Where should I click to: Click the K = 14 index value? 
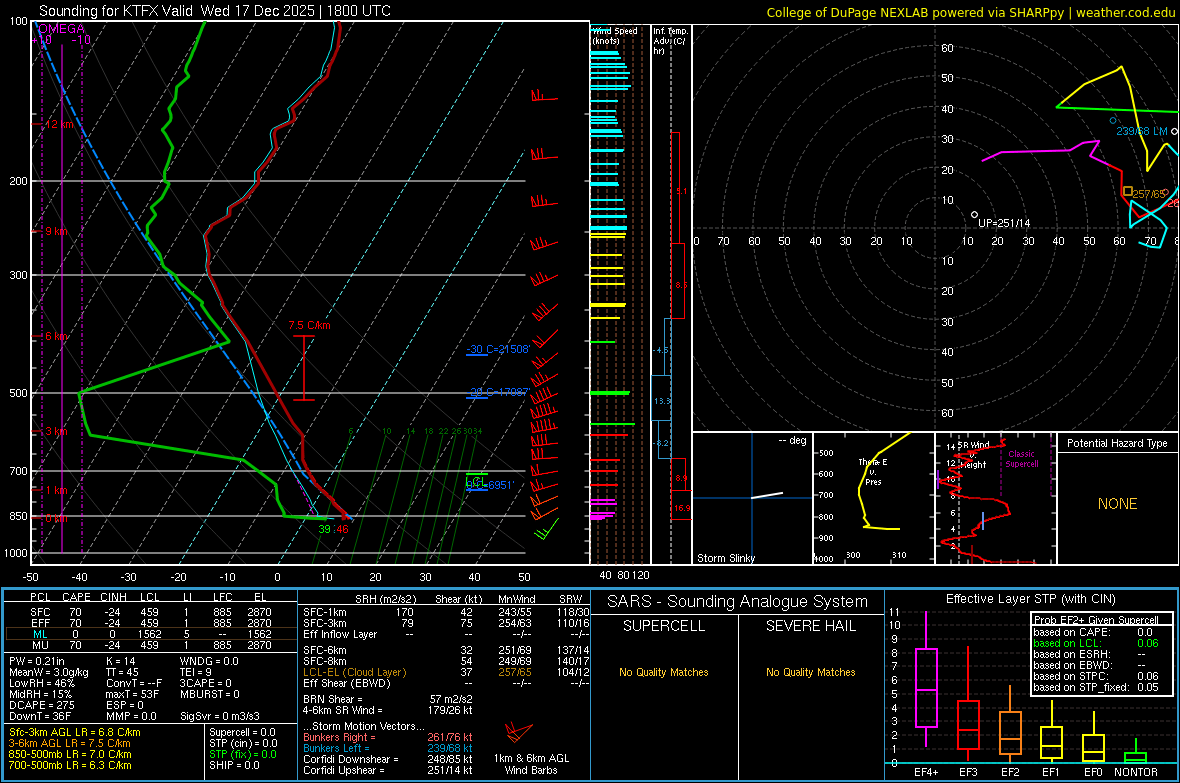pos(120,661)
